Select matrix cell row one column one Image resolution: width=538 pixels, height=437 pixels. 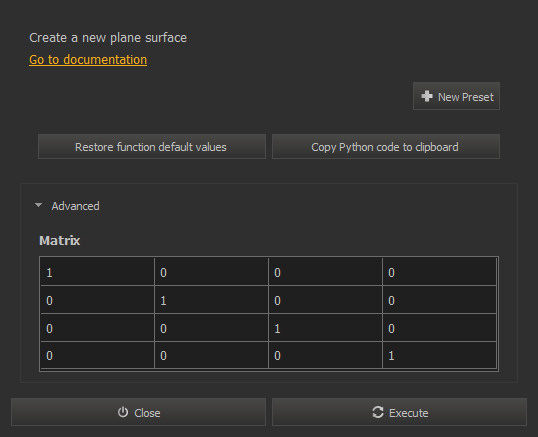97,272
